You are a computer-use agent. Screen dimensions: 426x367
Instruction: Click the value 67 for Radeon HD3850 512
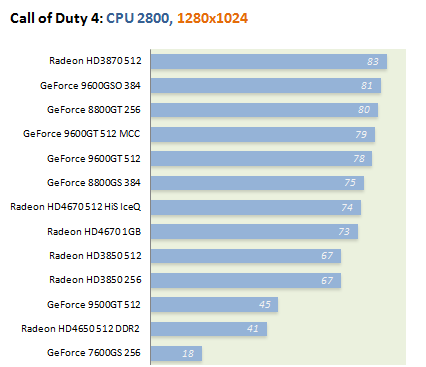[327, 256]
